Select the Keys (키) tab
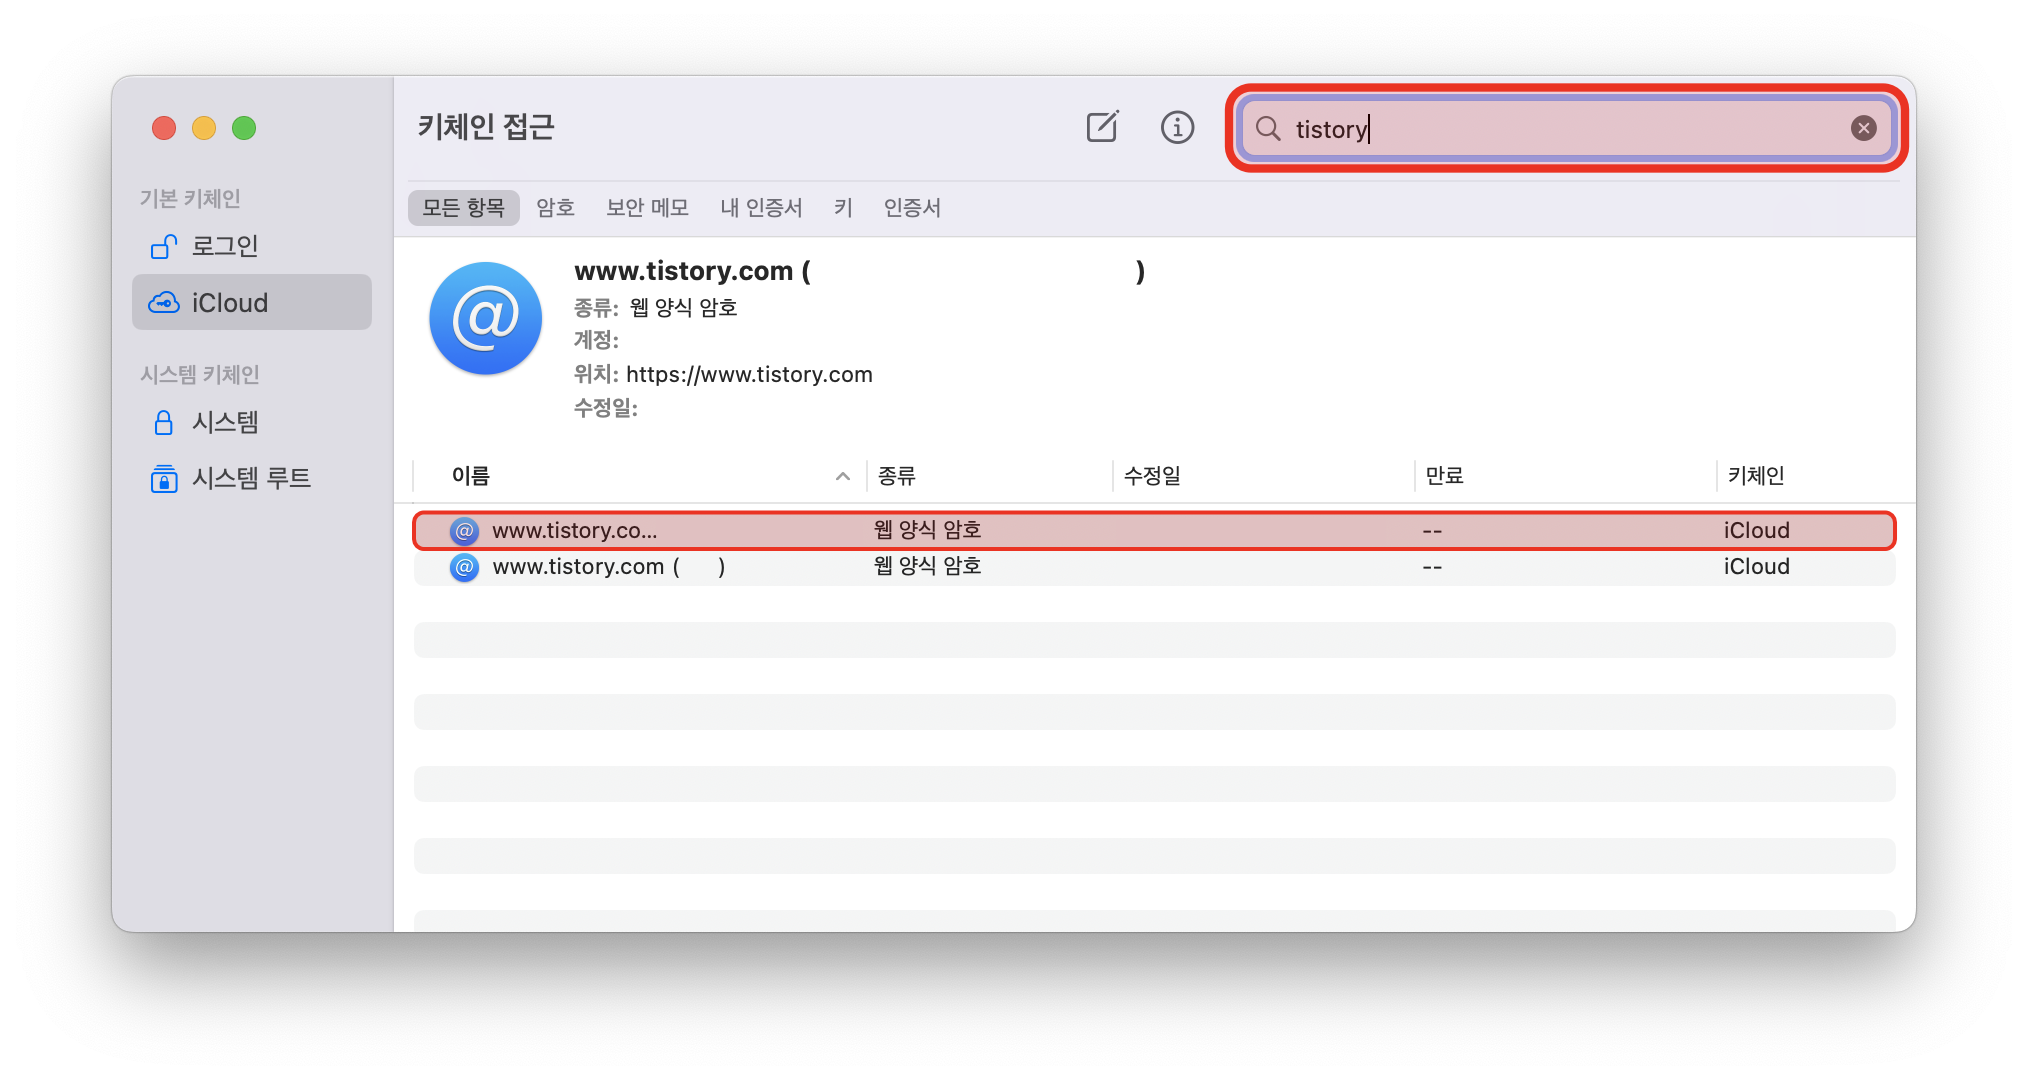The width and height of the screenshot is (2028, 1080). 843,208
